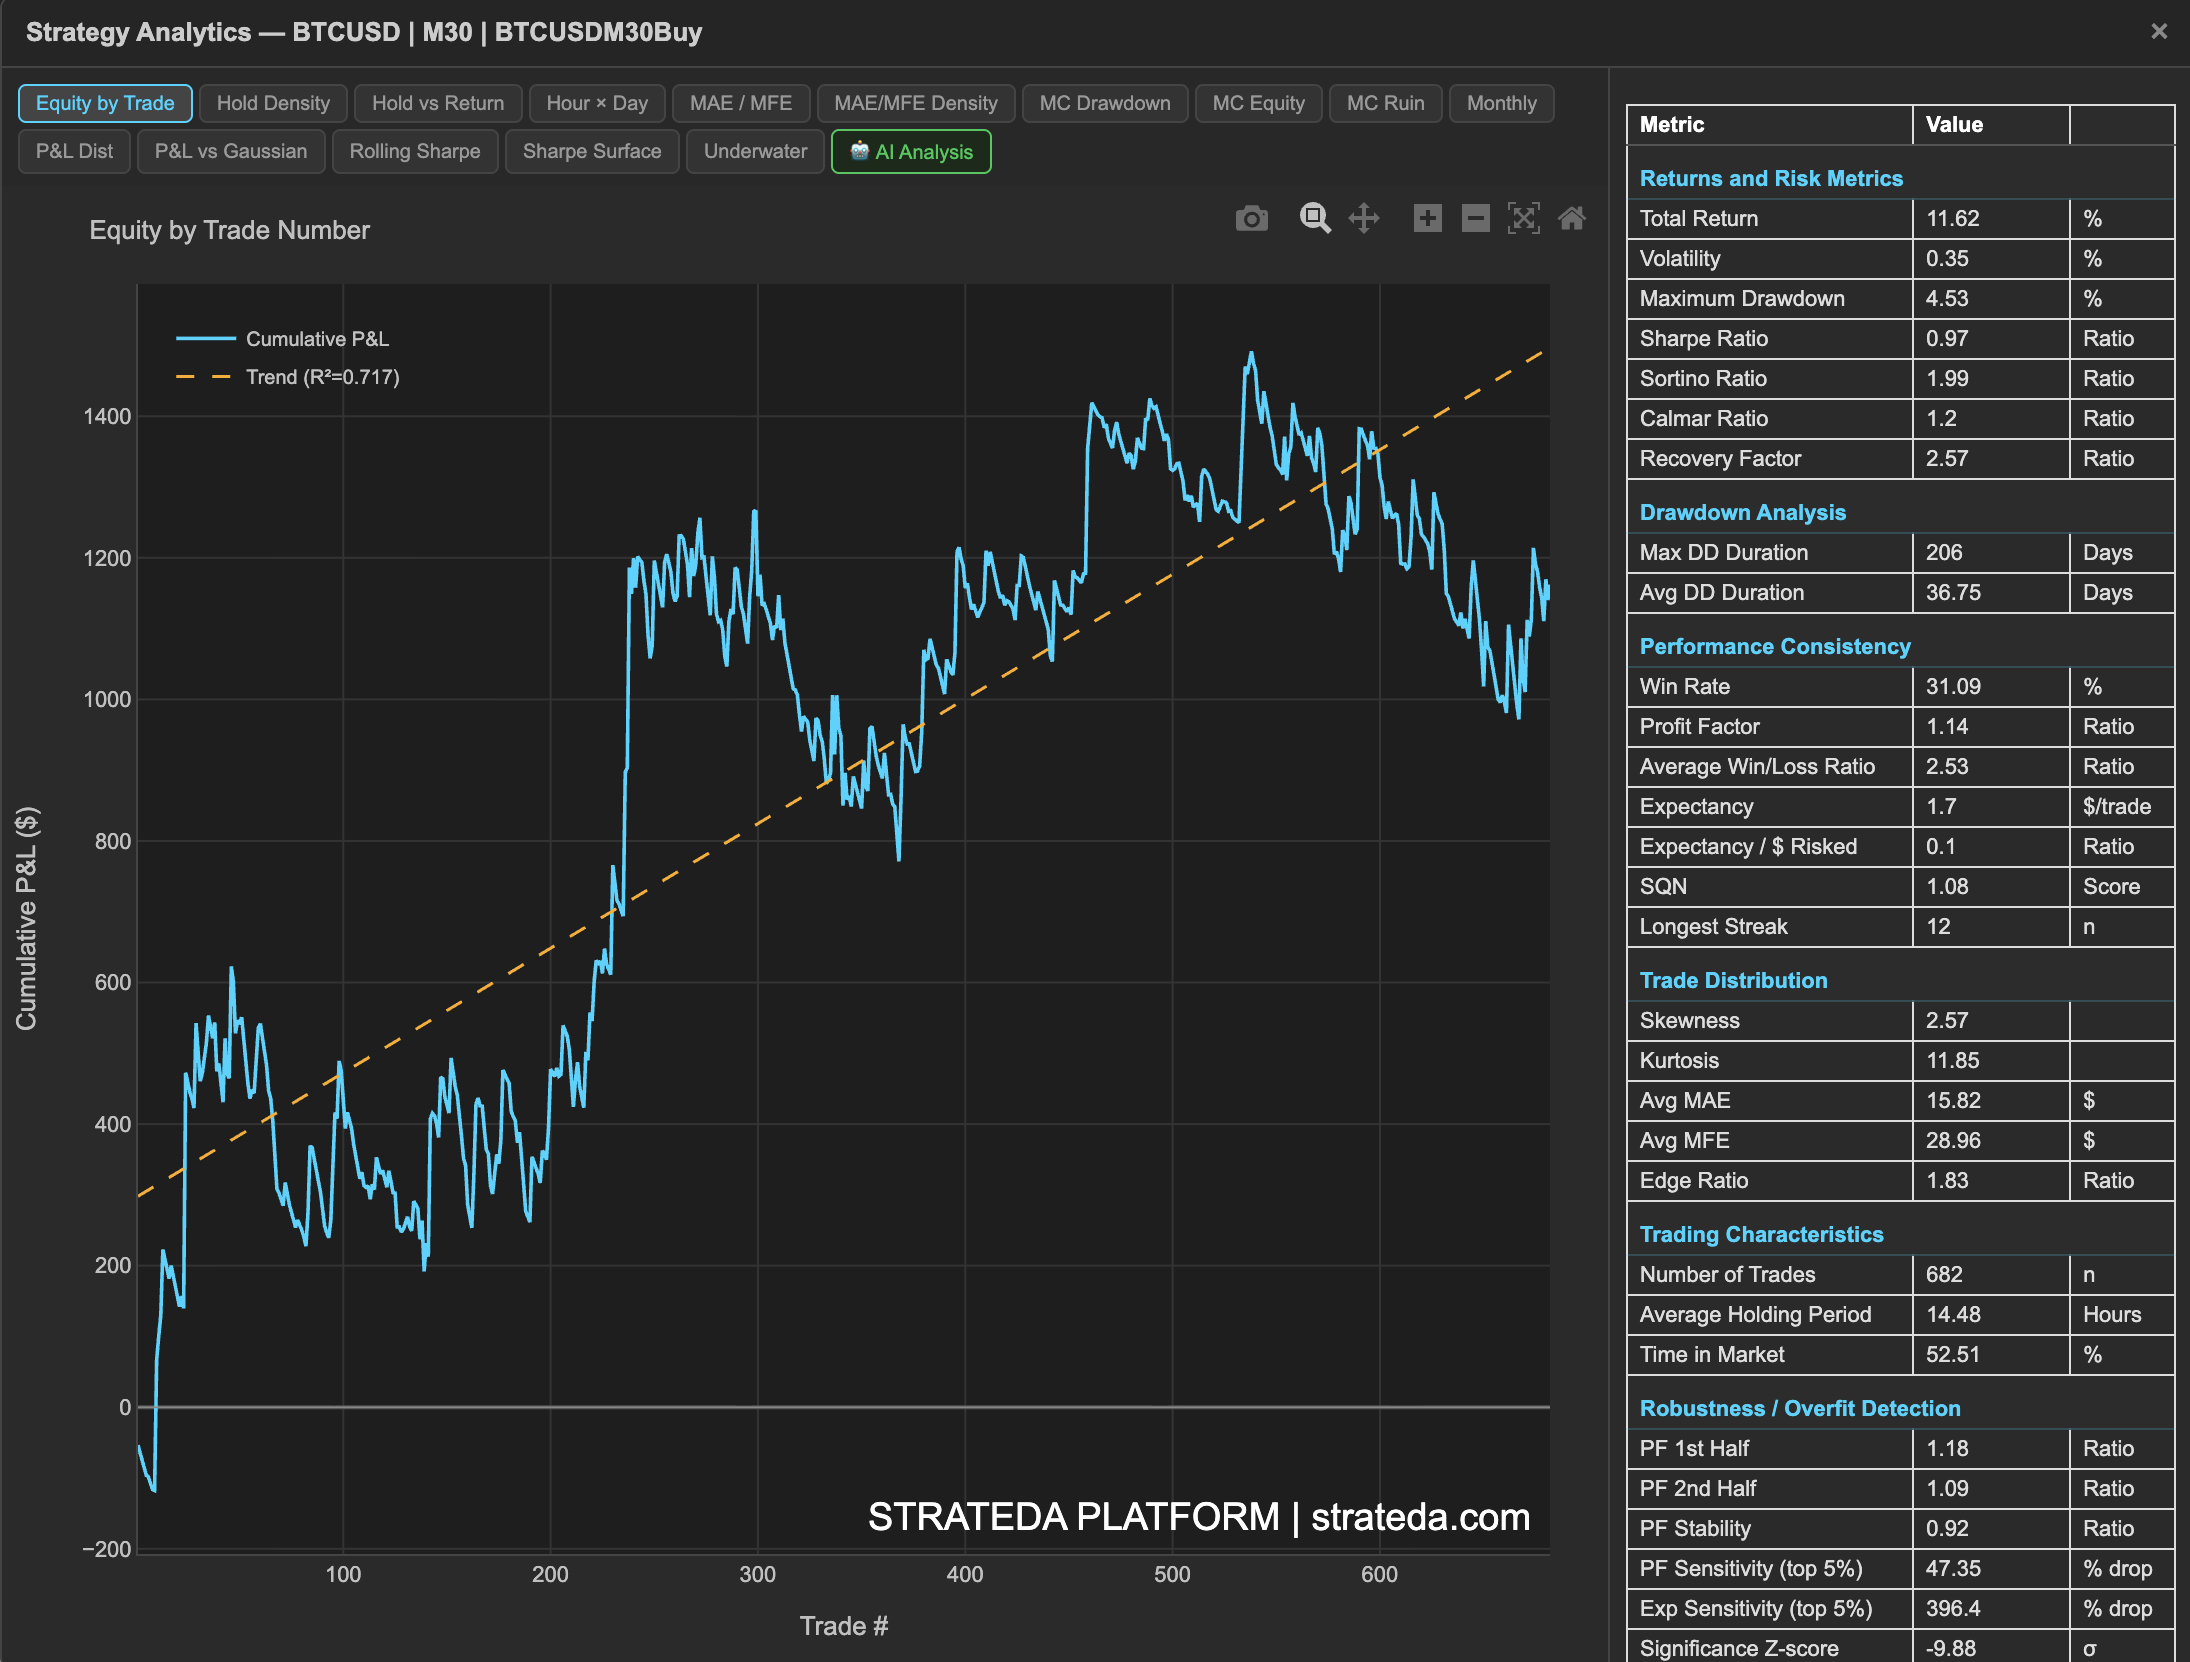The image size is (2190, 1662).
Task: Select the box zoom magnifier tool
Action: [x=1315, y=218]
